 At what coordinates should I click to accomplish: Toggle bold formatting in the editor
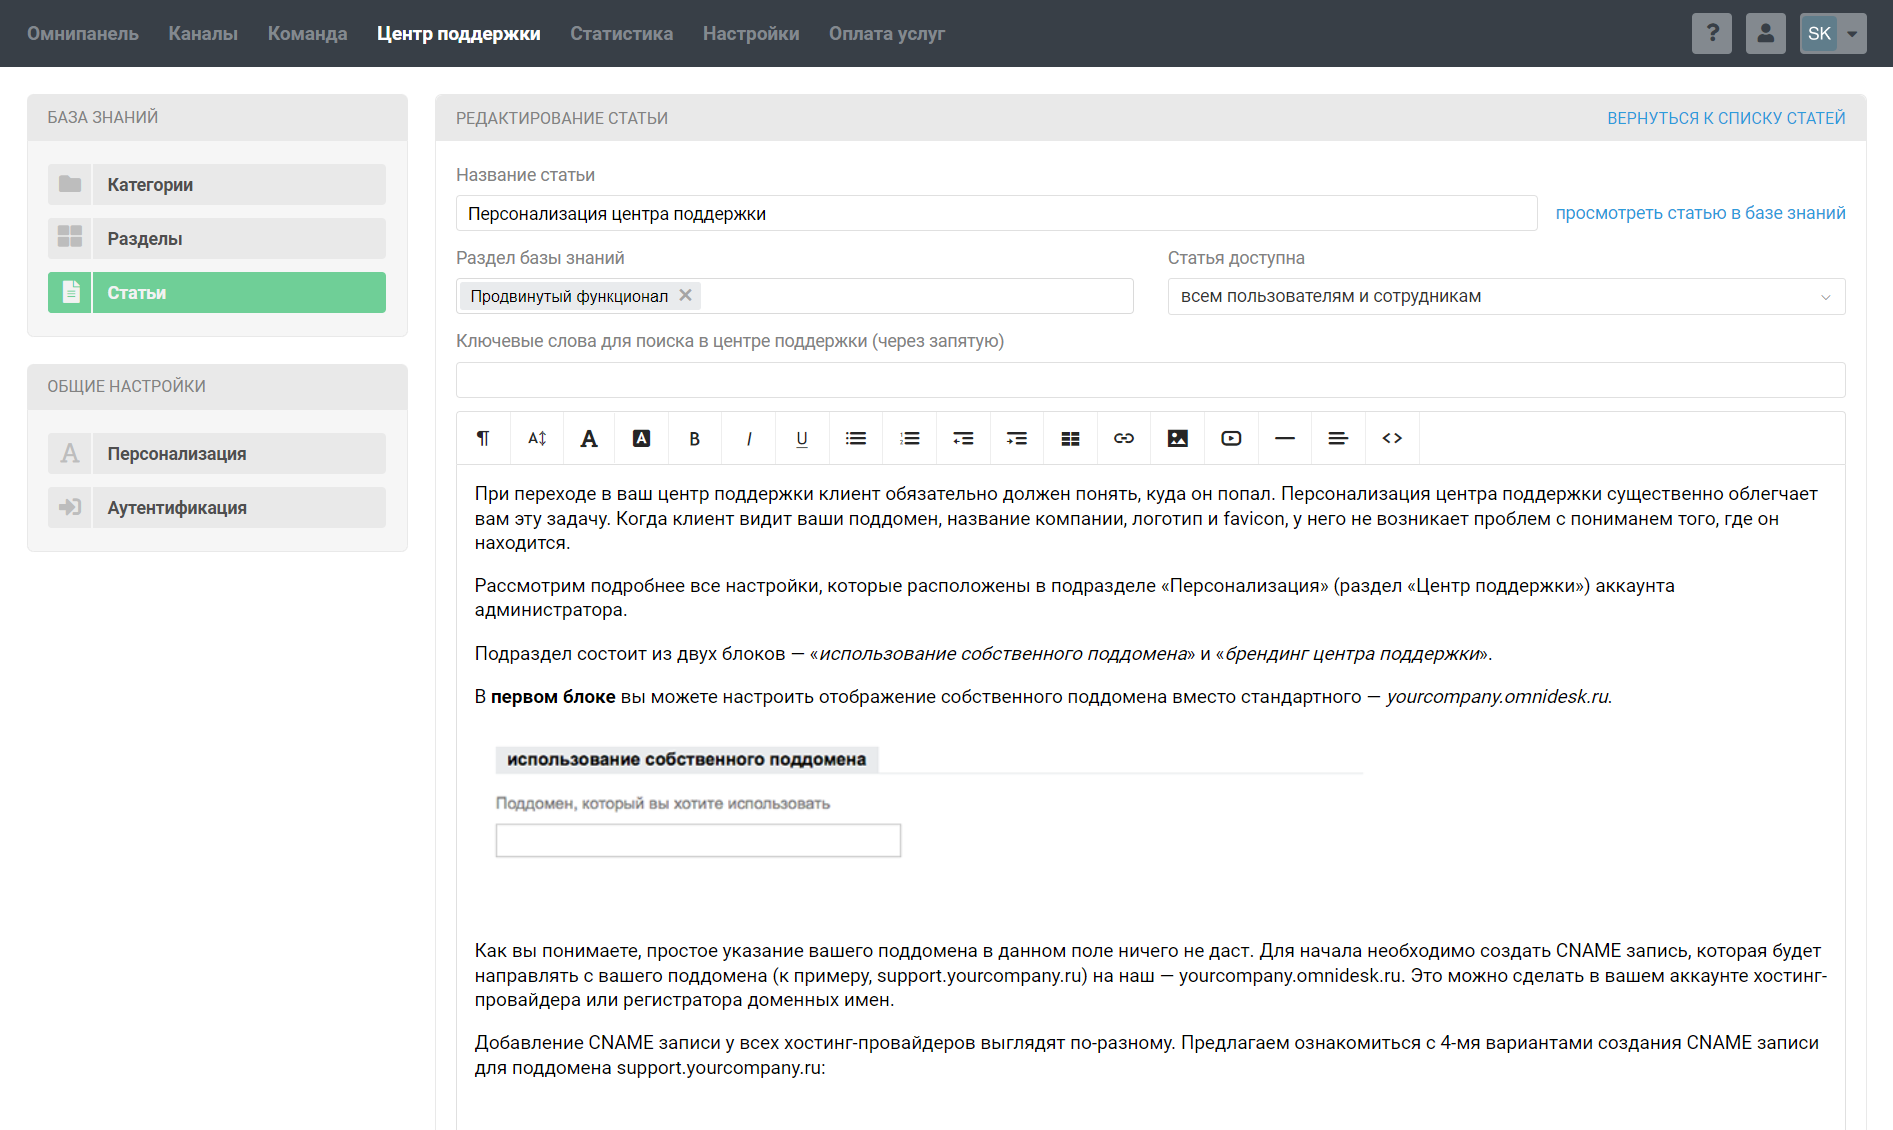tap(695, 439)
